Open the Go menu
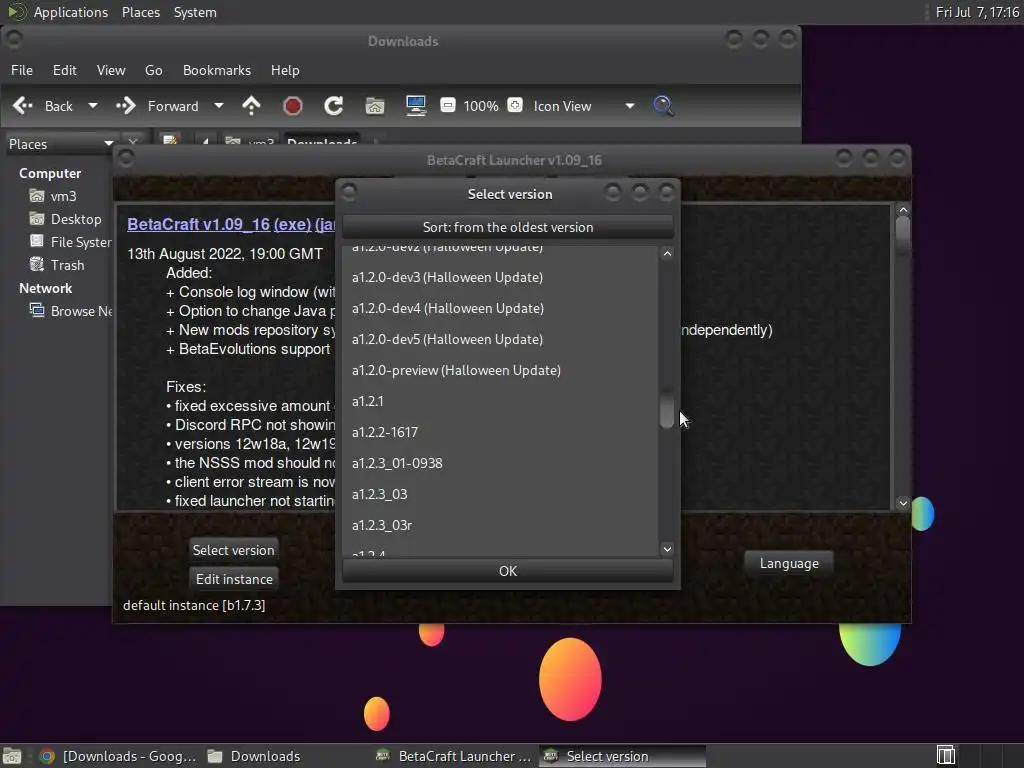Screen dimensions: 1024x768 pos(153,70)
